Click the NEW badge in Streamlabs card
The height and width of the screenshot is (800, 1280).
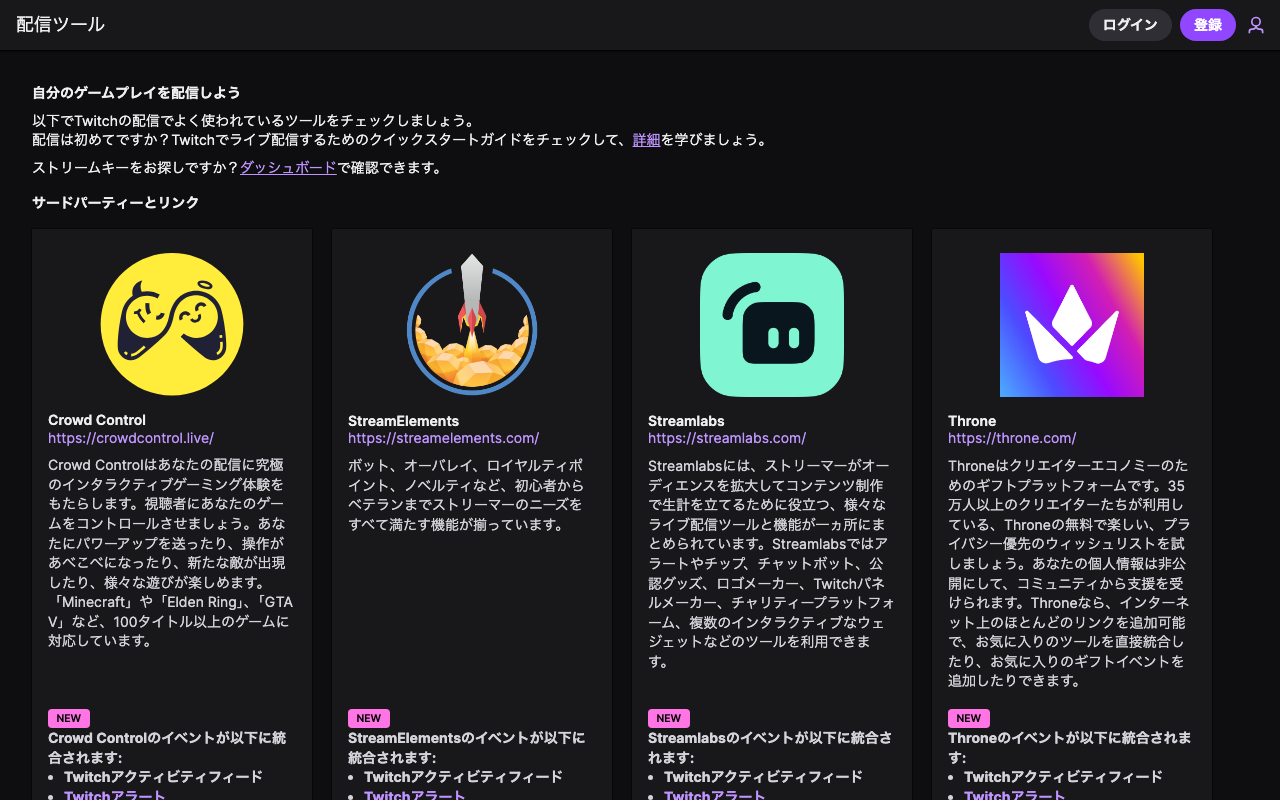[669, 718]
